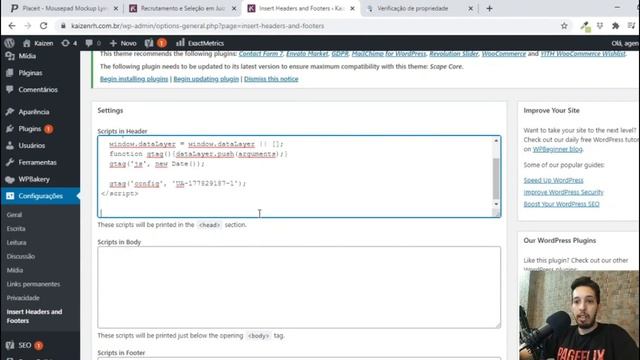
Task: Click the browser address bar URL
Action: click(198, 26)
